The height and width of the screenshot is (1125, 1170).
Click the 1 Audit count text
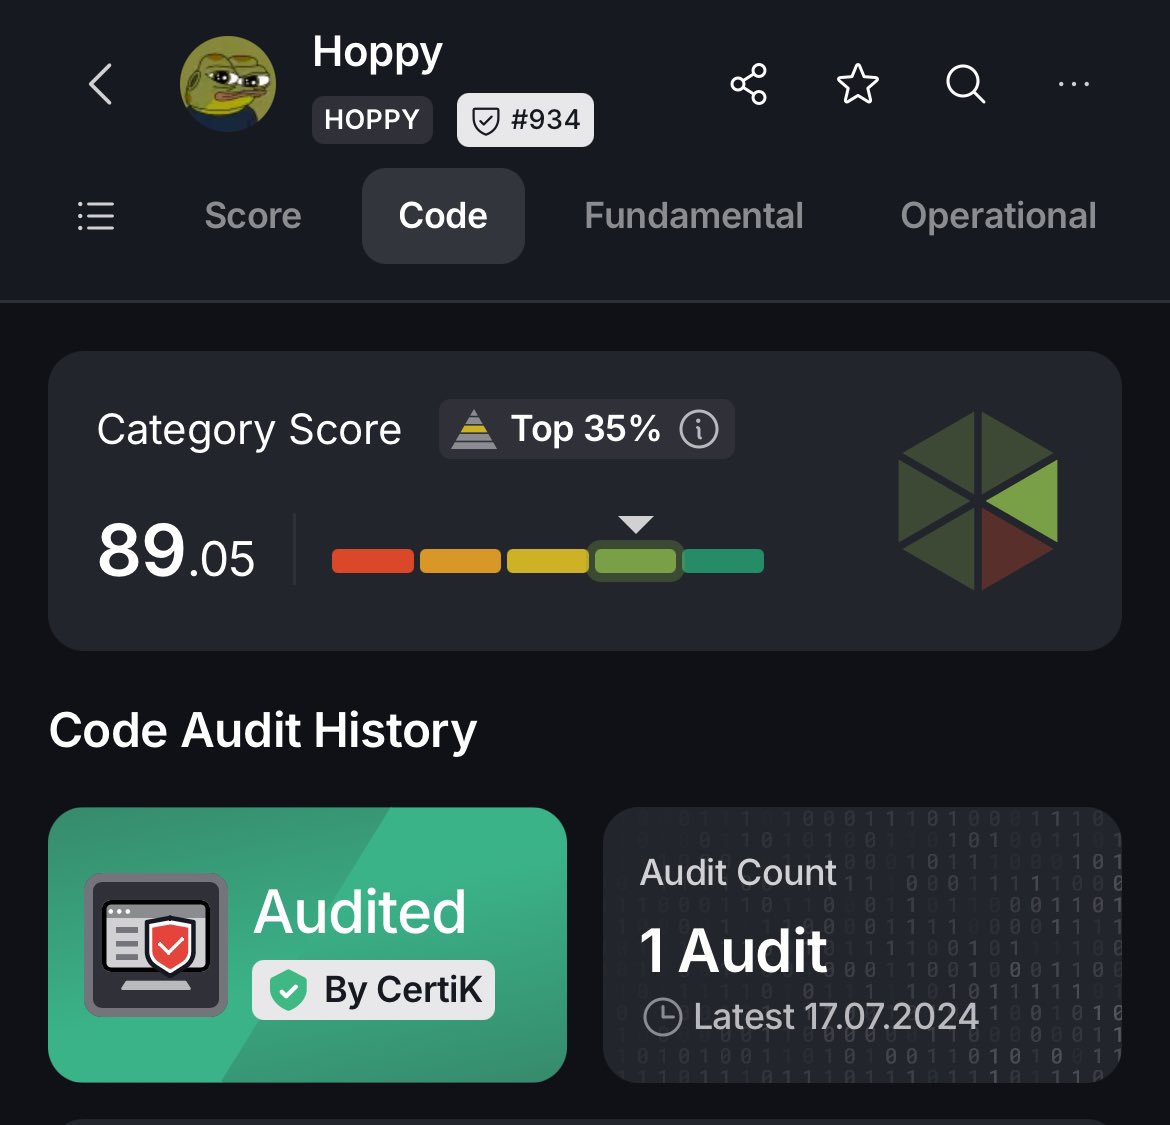(733, 950)
